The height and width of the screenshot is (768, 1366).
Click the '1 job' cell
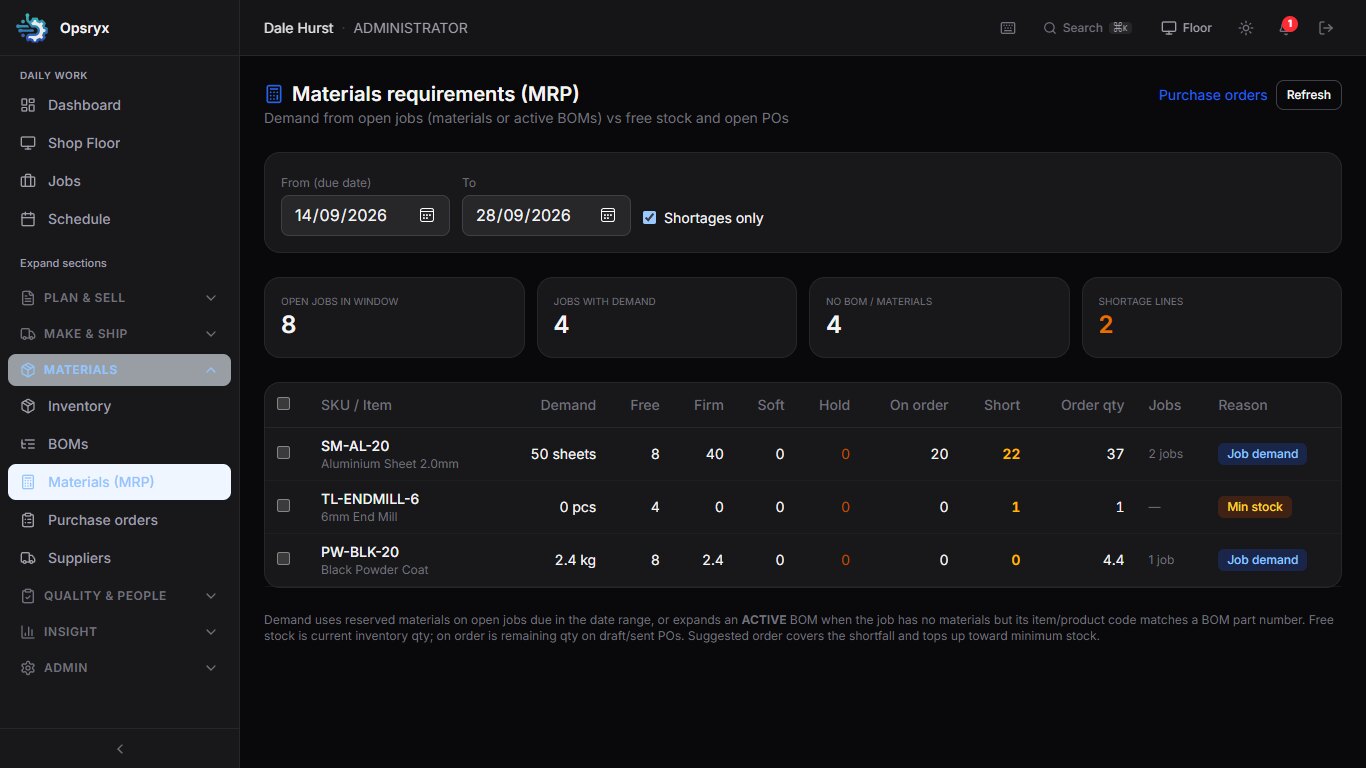pos(1162,560)
